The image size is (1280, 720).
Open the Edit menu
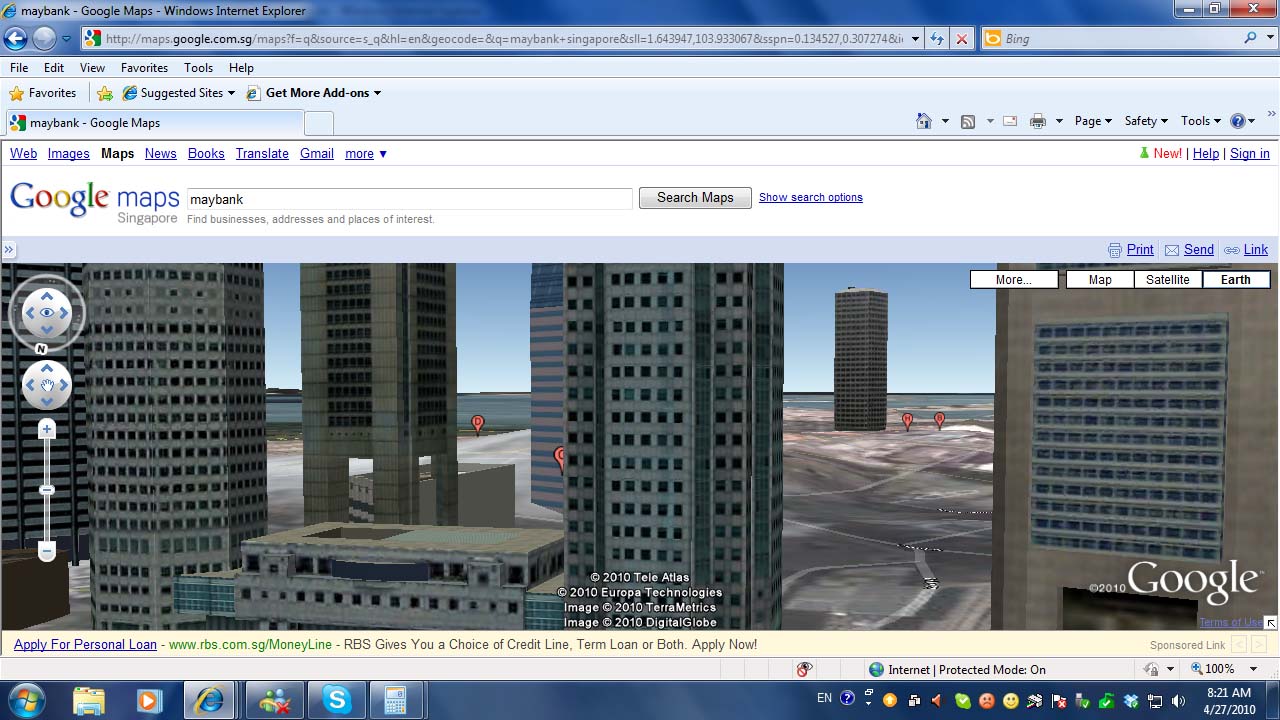[54, 67]
